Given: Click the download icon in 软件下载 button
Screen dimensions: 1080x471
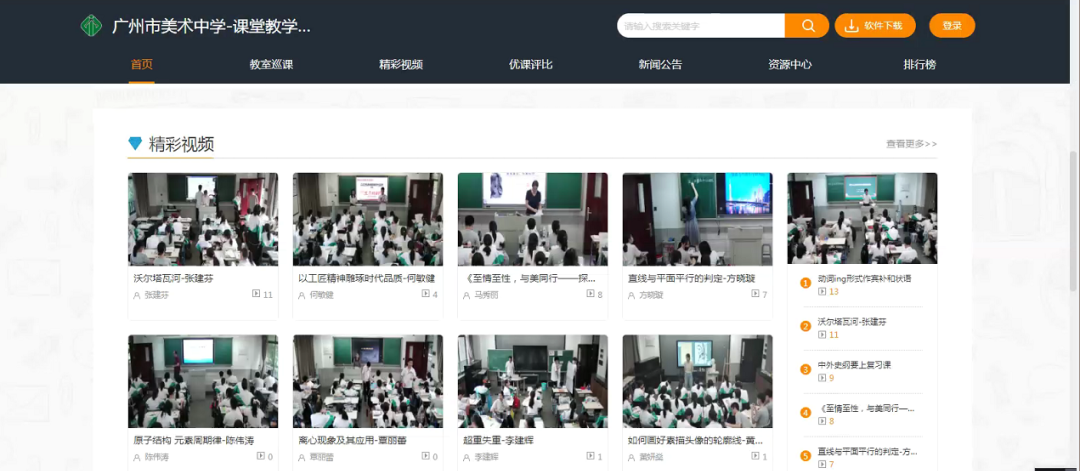Looking at the screenshot, I should [x=852, y=26].
